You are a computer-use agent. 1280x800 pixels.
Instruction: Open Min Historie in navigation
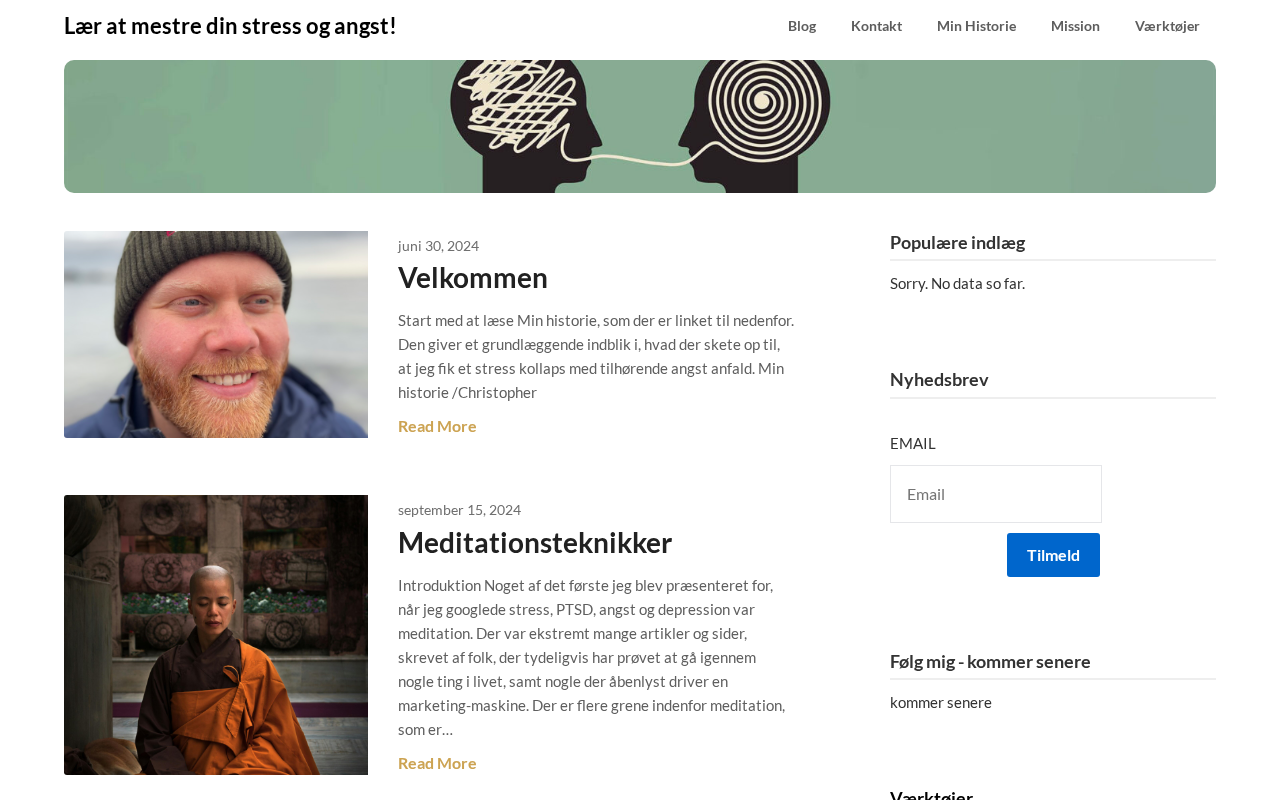tap(976, 26)
